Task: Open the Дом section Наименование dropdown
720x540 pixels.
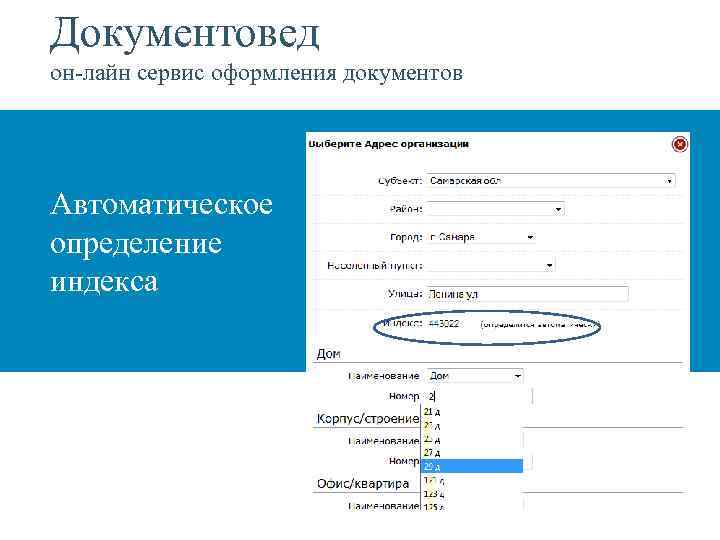Action: point(475,376)
